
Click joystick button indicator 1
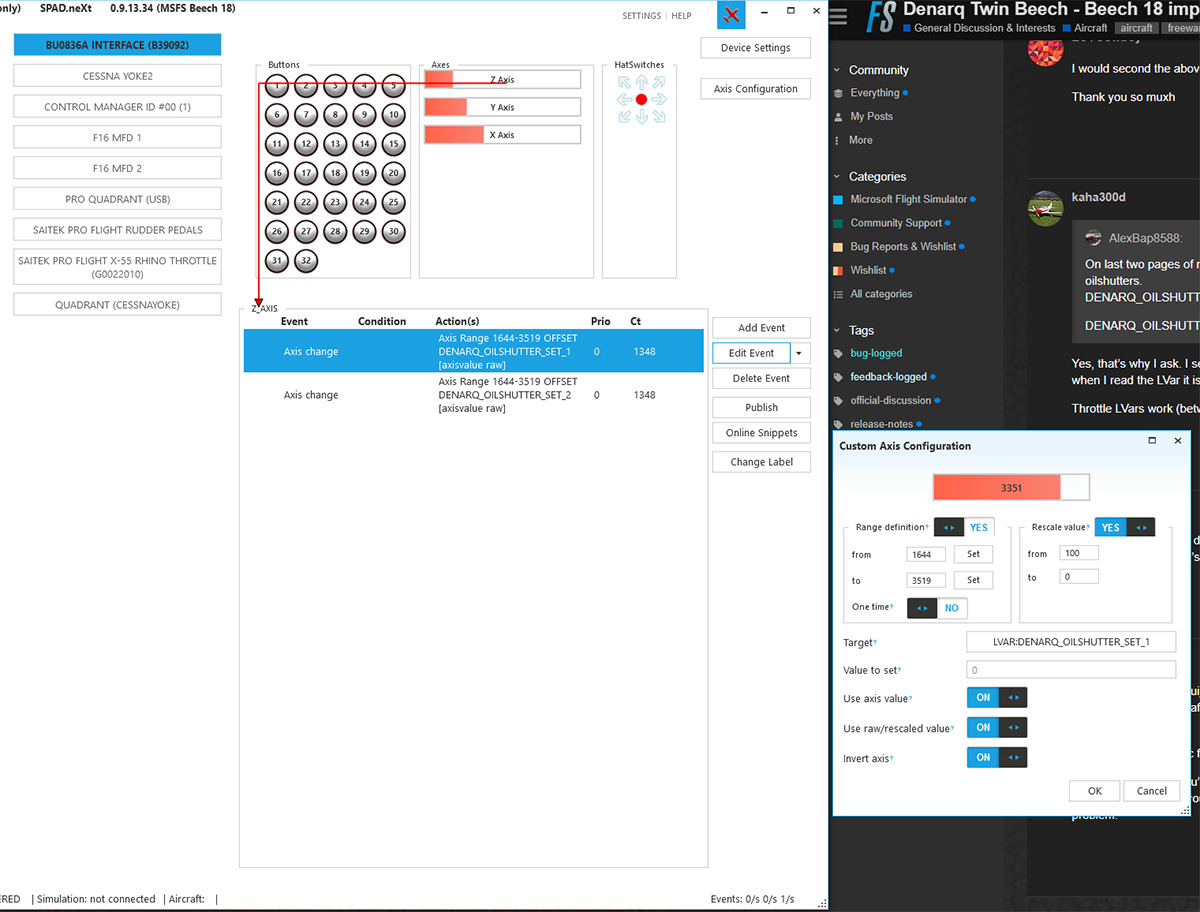pos(277,86)
